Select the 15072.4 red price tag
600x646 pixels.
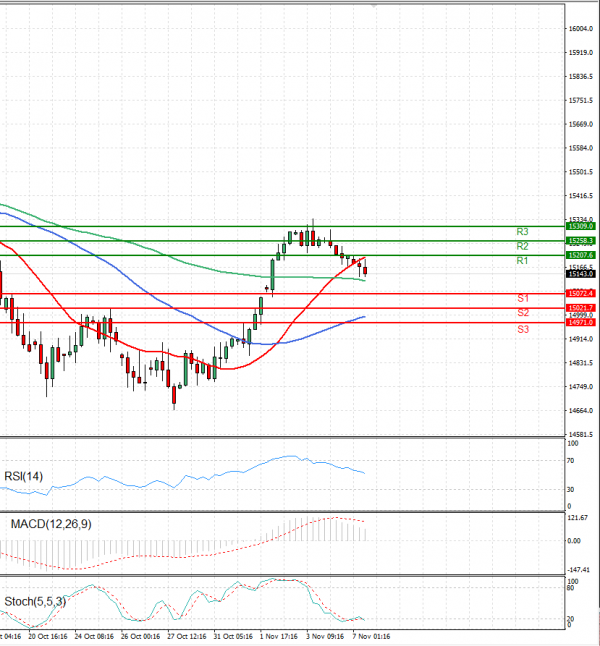581,293
